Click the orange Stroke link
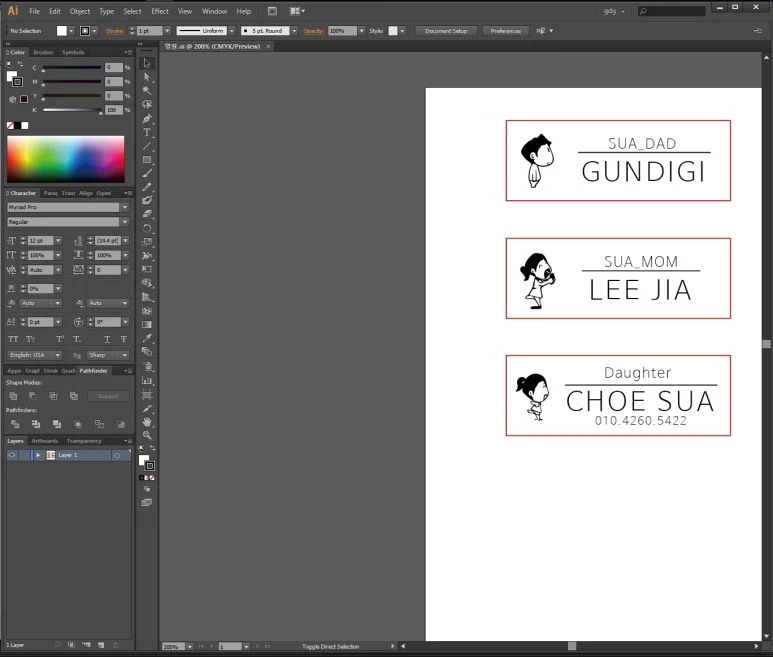Viewport: 773px width, 657px height. [x=115, y=31]
